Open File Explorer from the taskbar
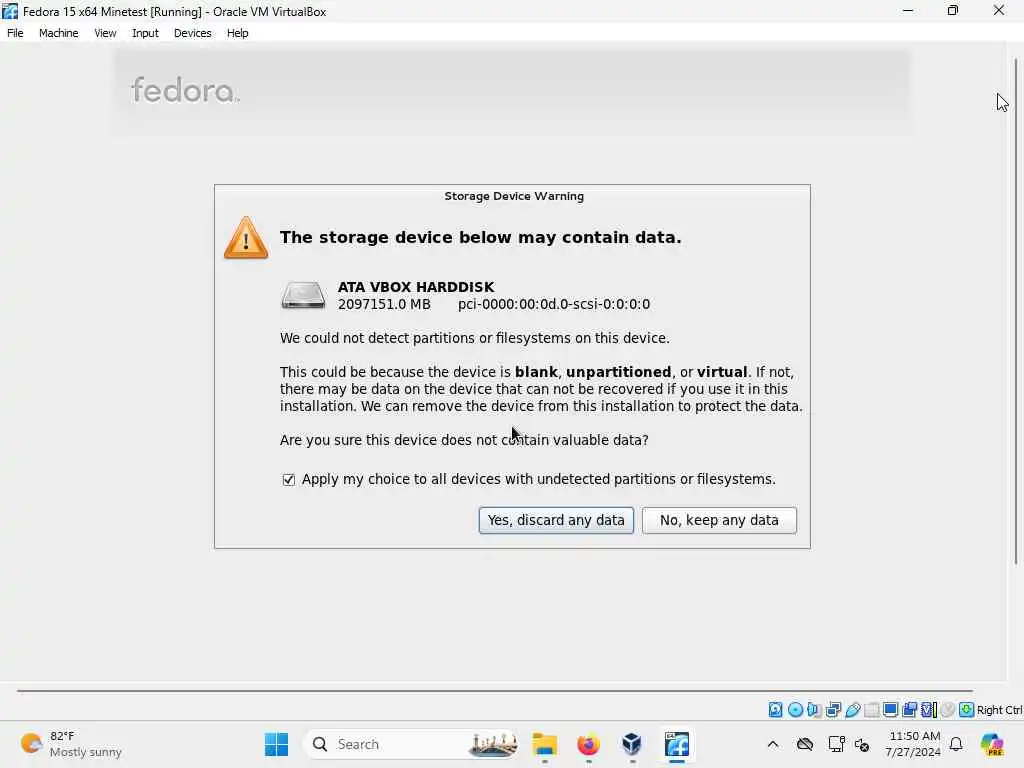This screenshot has height=768, width=1024. pos(544,744)
